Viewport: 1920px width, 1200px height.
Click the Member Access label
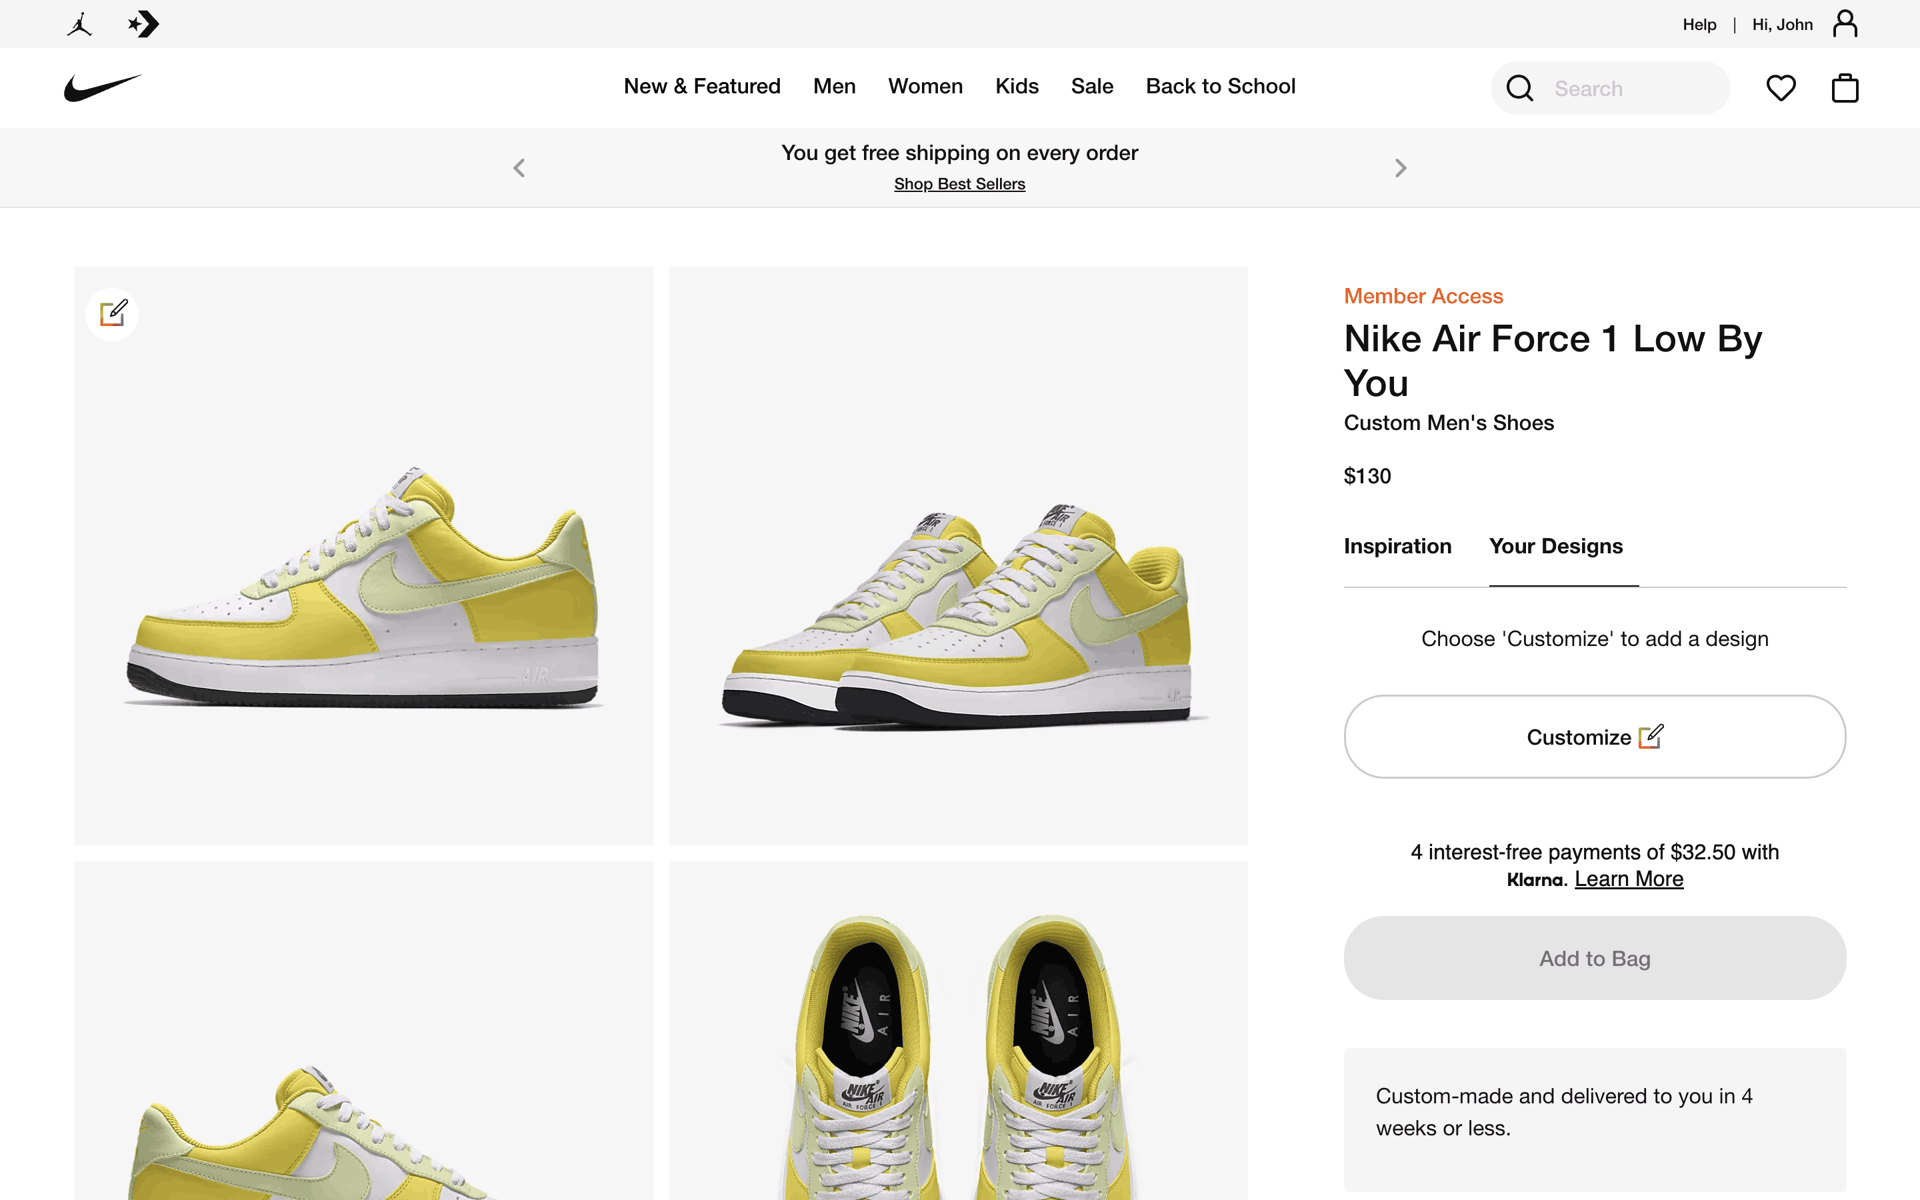tap(1423, 296)
